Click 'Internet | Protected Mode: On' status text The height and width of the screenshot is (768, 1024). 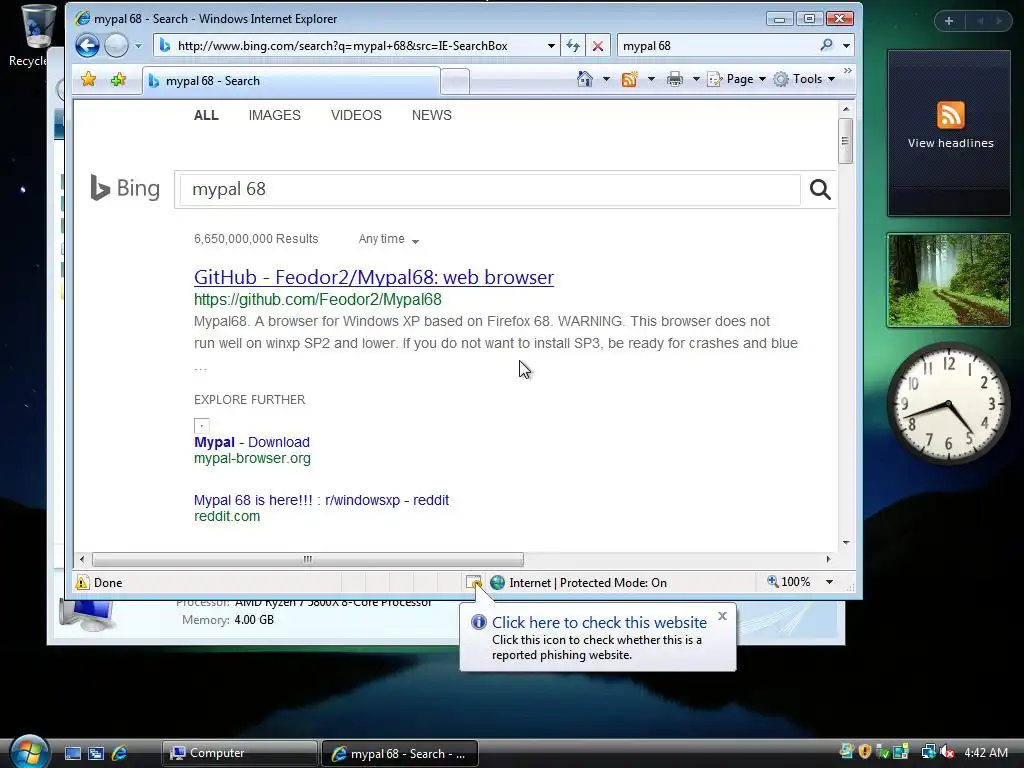588,583
